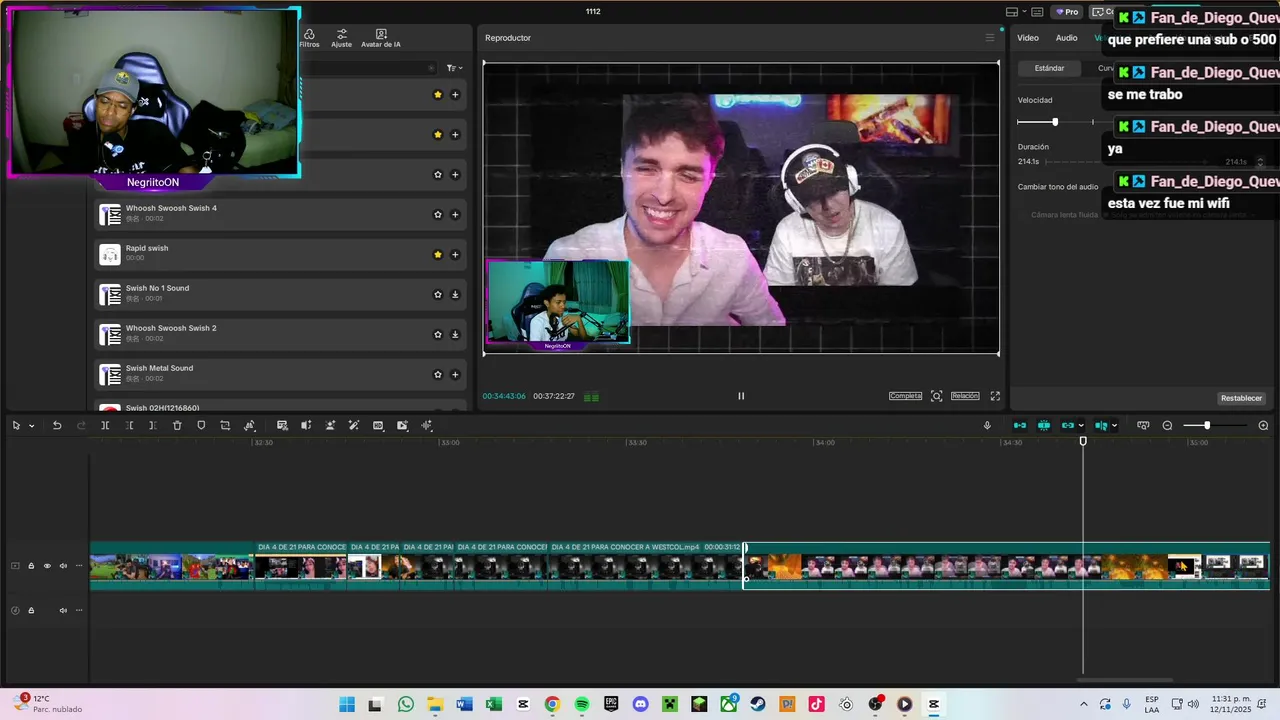The image size is (1280, 720).
Task: Favorite the Swish Metal Sound
Action: (x=437, y=374)
